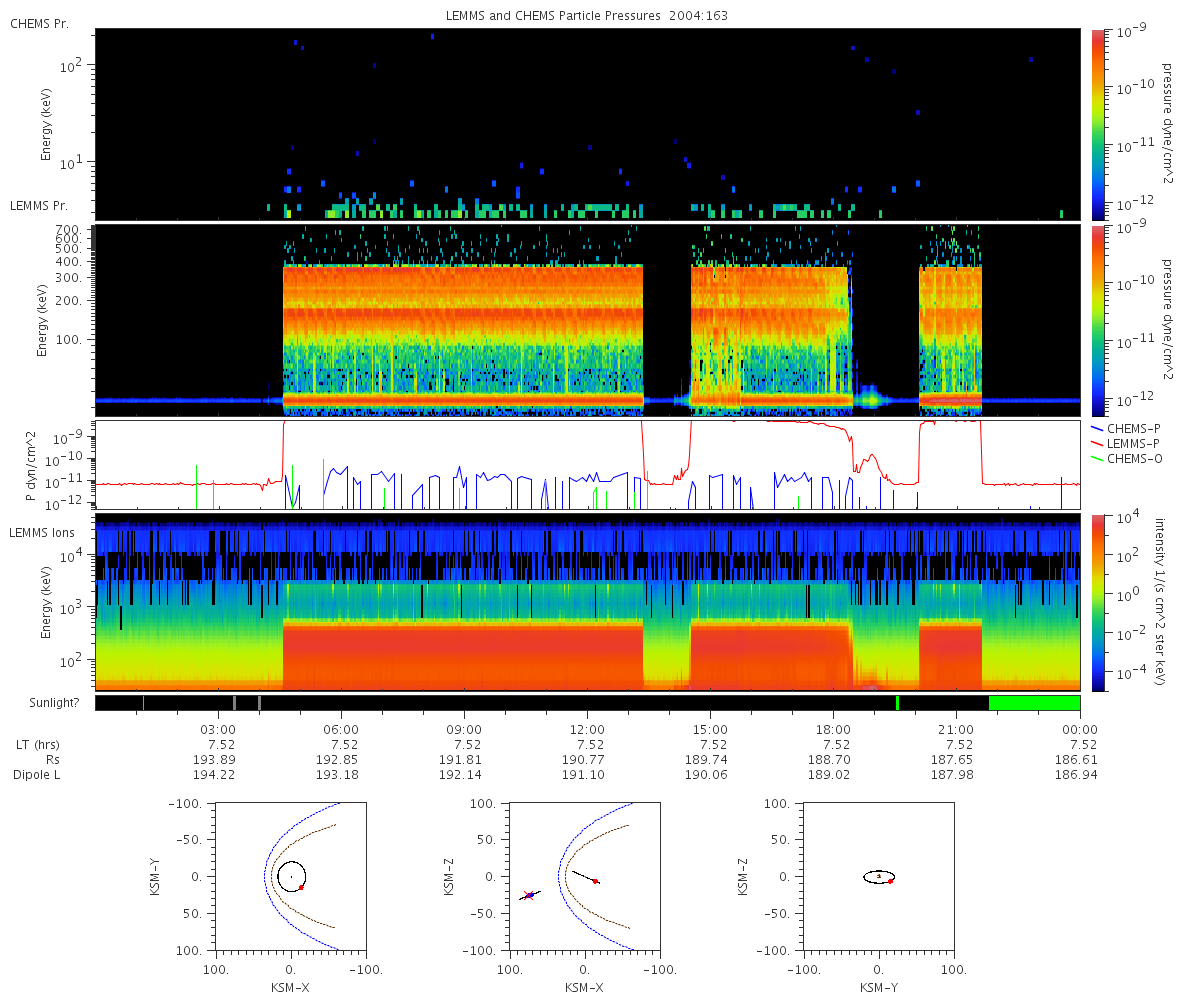The image size is (1200, 1000).
Task: Click the 12:00 time axis label
Action: tap(587, 729)
